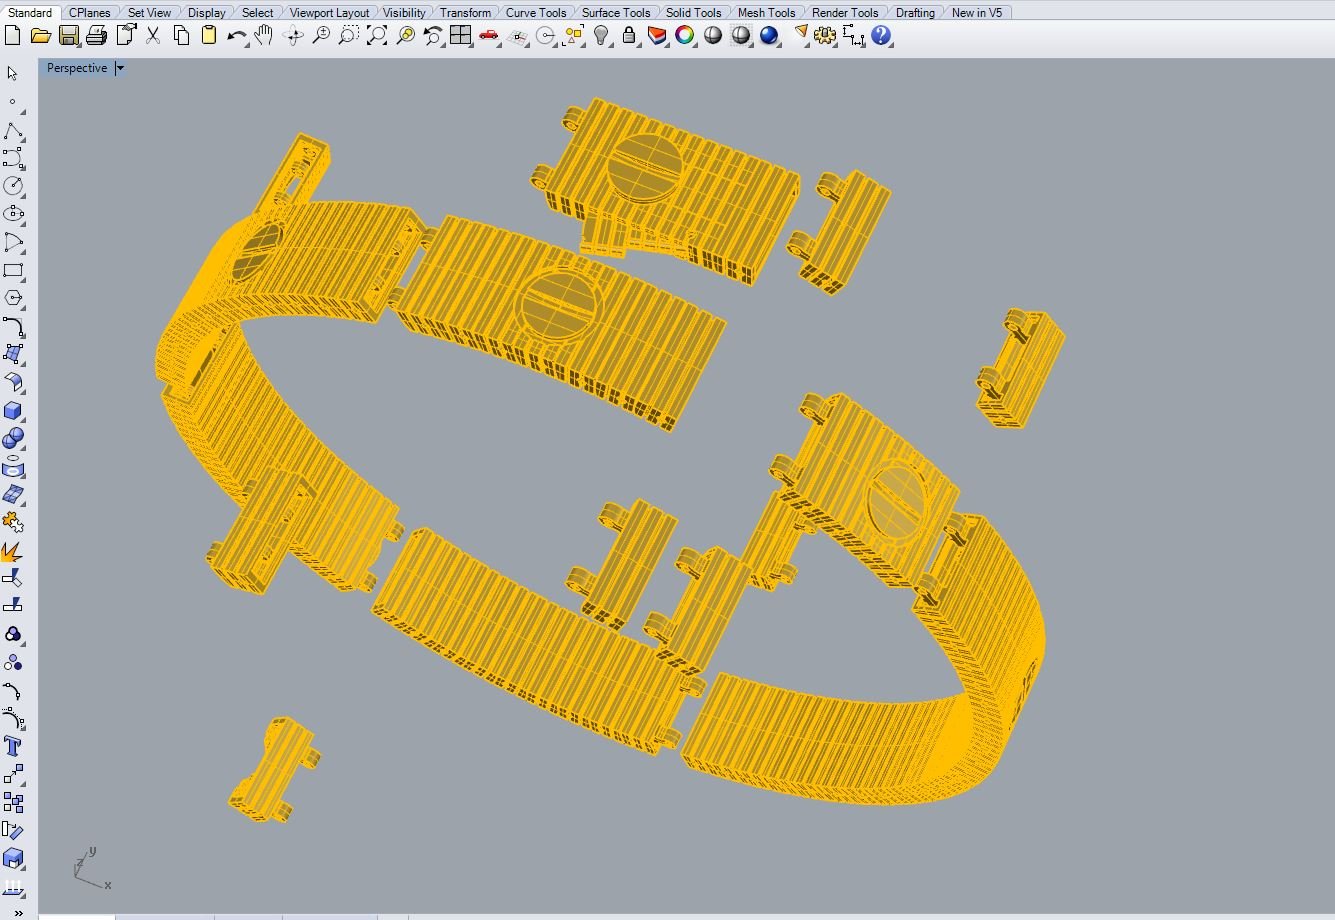Click the Perspective viewport title label
1335x920 pixels.
(x=76, y=68)
